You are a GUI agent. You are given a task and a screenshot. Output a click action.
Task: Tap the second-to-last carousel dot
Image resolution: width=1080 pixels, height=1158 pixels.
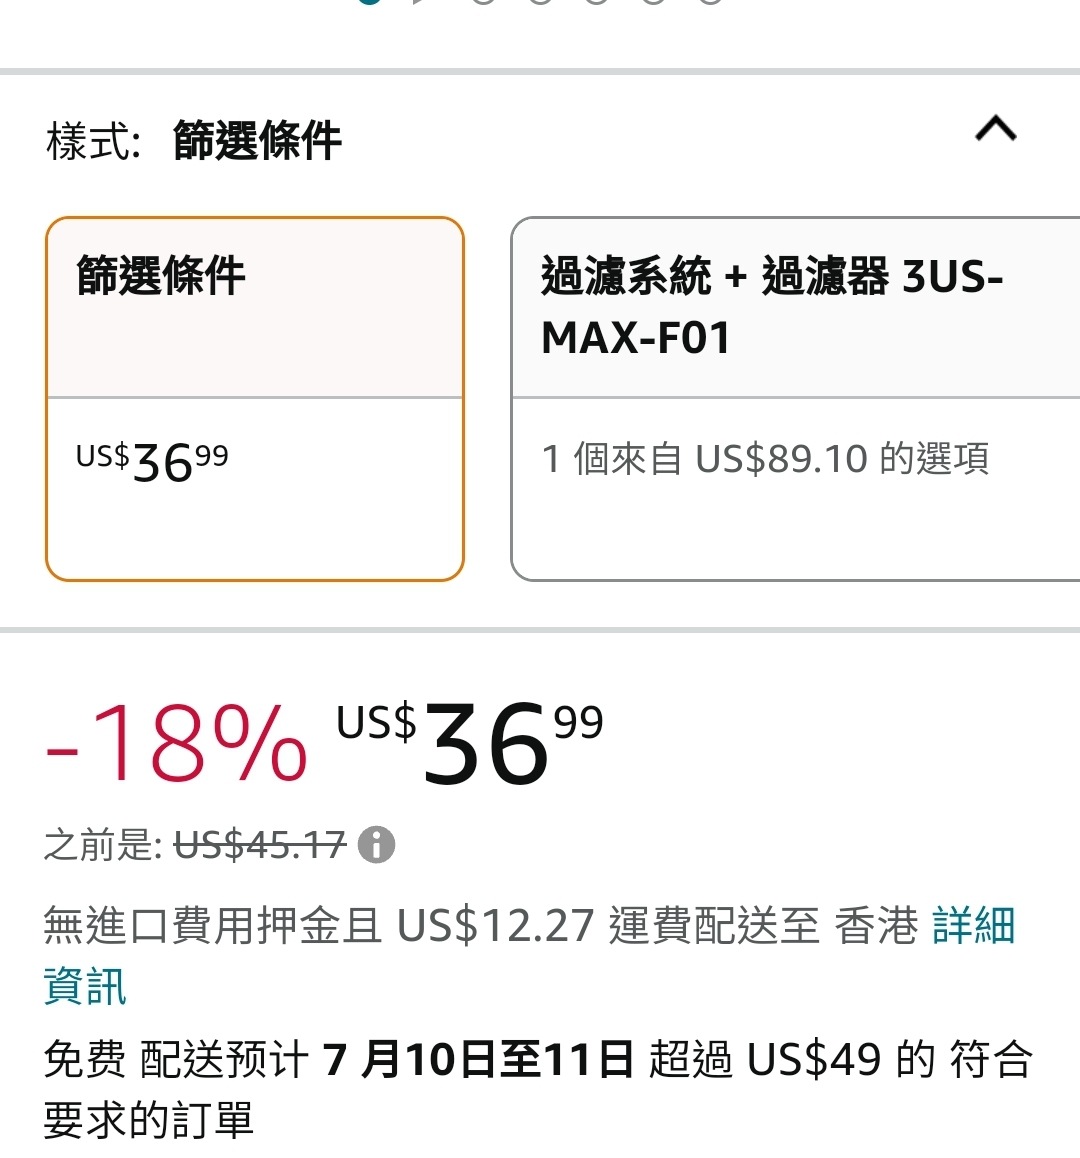(x=653, y=1)
